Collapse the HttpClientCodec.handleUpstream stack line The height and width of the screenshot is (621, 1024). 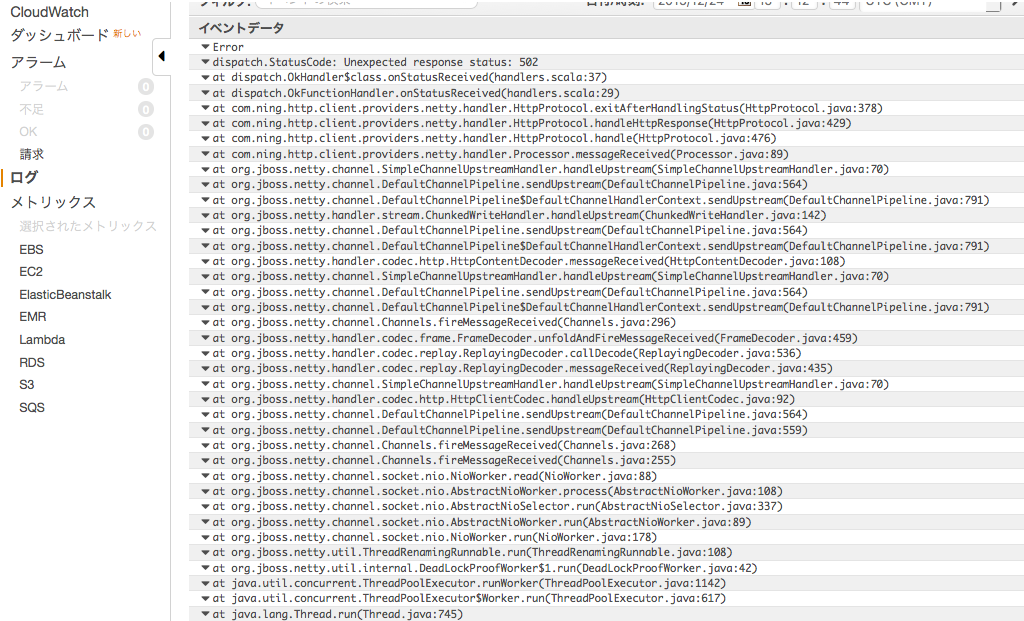coord(205,399)
